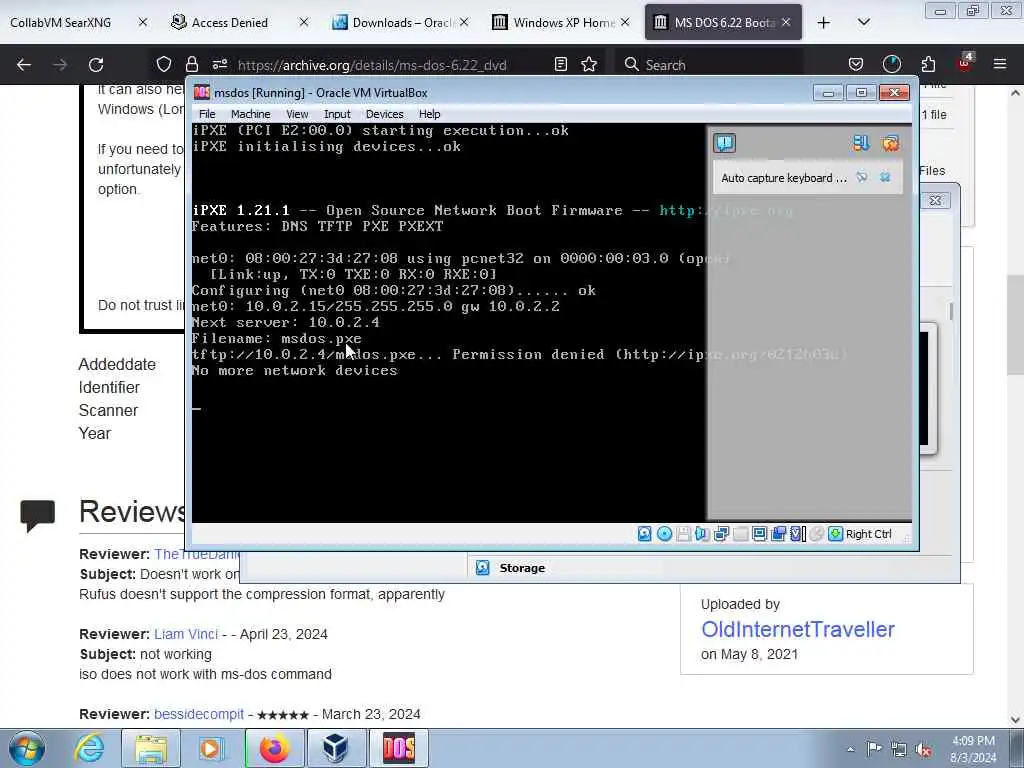The height and width of the screenshot is (768, 1024).
Task: Click the Action Center flag tray icon
Action: coord(874,749)
